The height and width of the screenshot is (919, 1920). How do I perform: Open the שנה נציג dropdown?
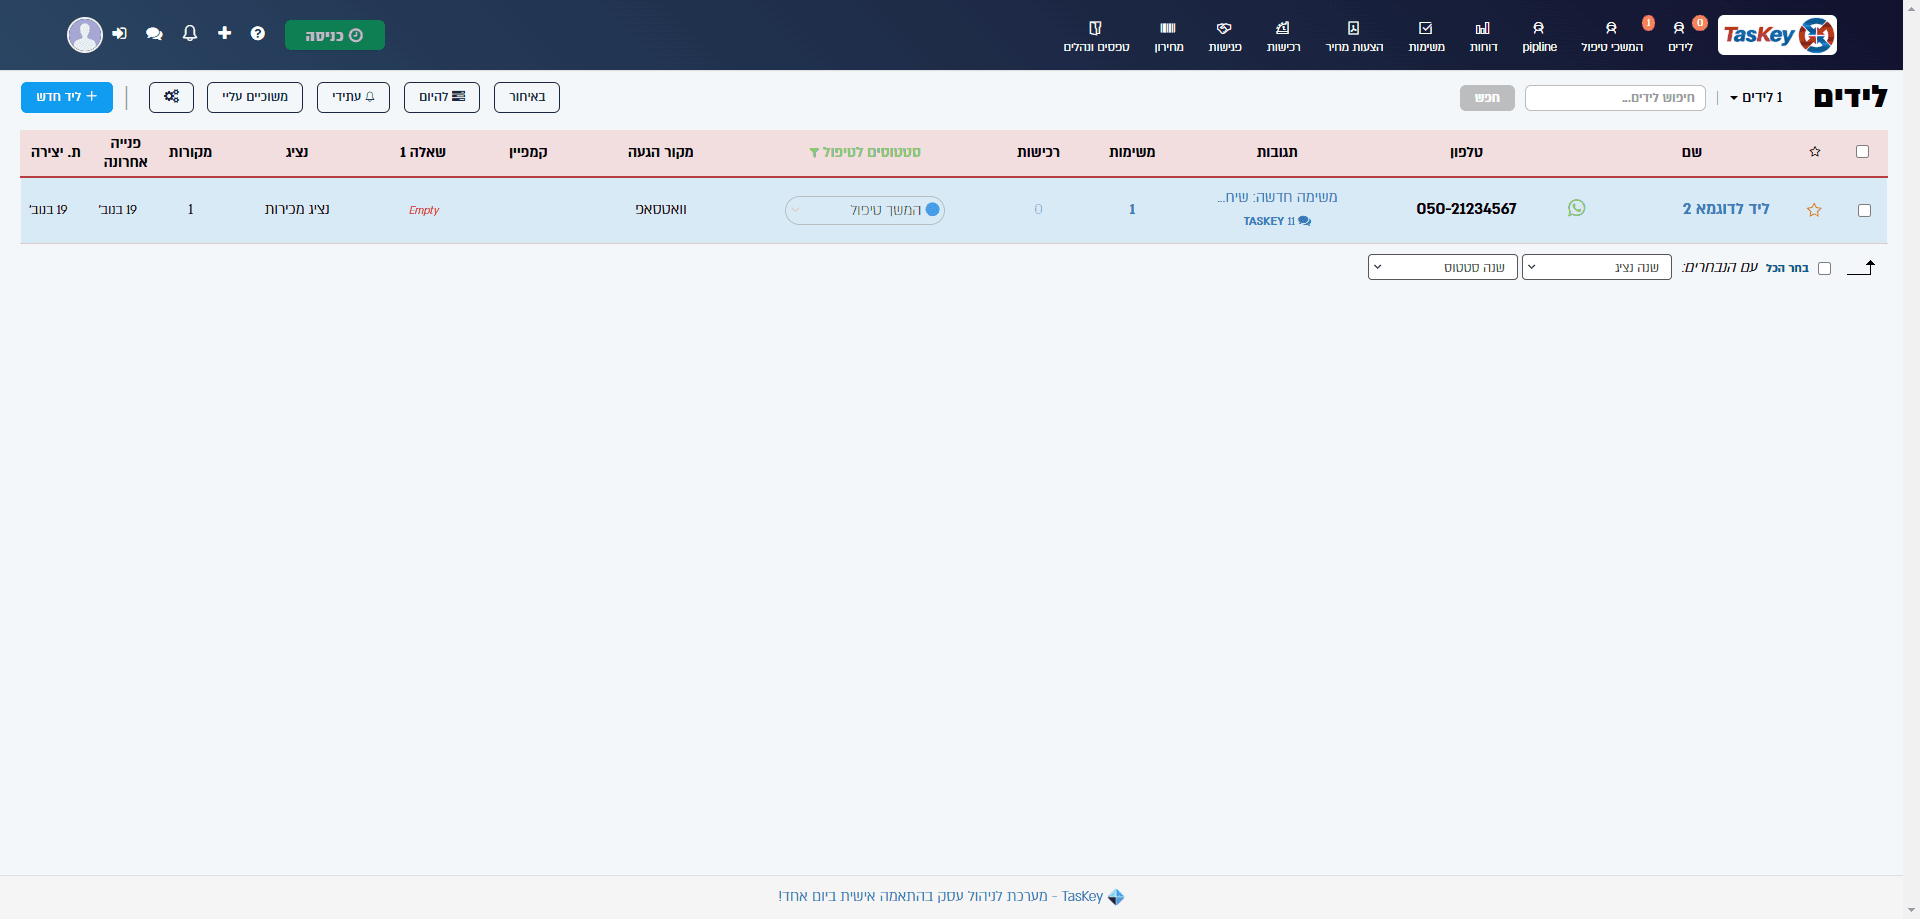1596,267
